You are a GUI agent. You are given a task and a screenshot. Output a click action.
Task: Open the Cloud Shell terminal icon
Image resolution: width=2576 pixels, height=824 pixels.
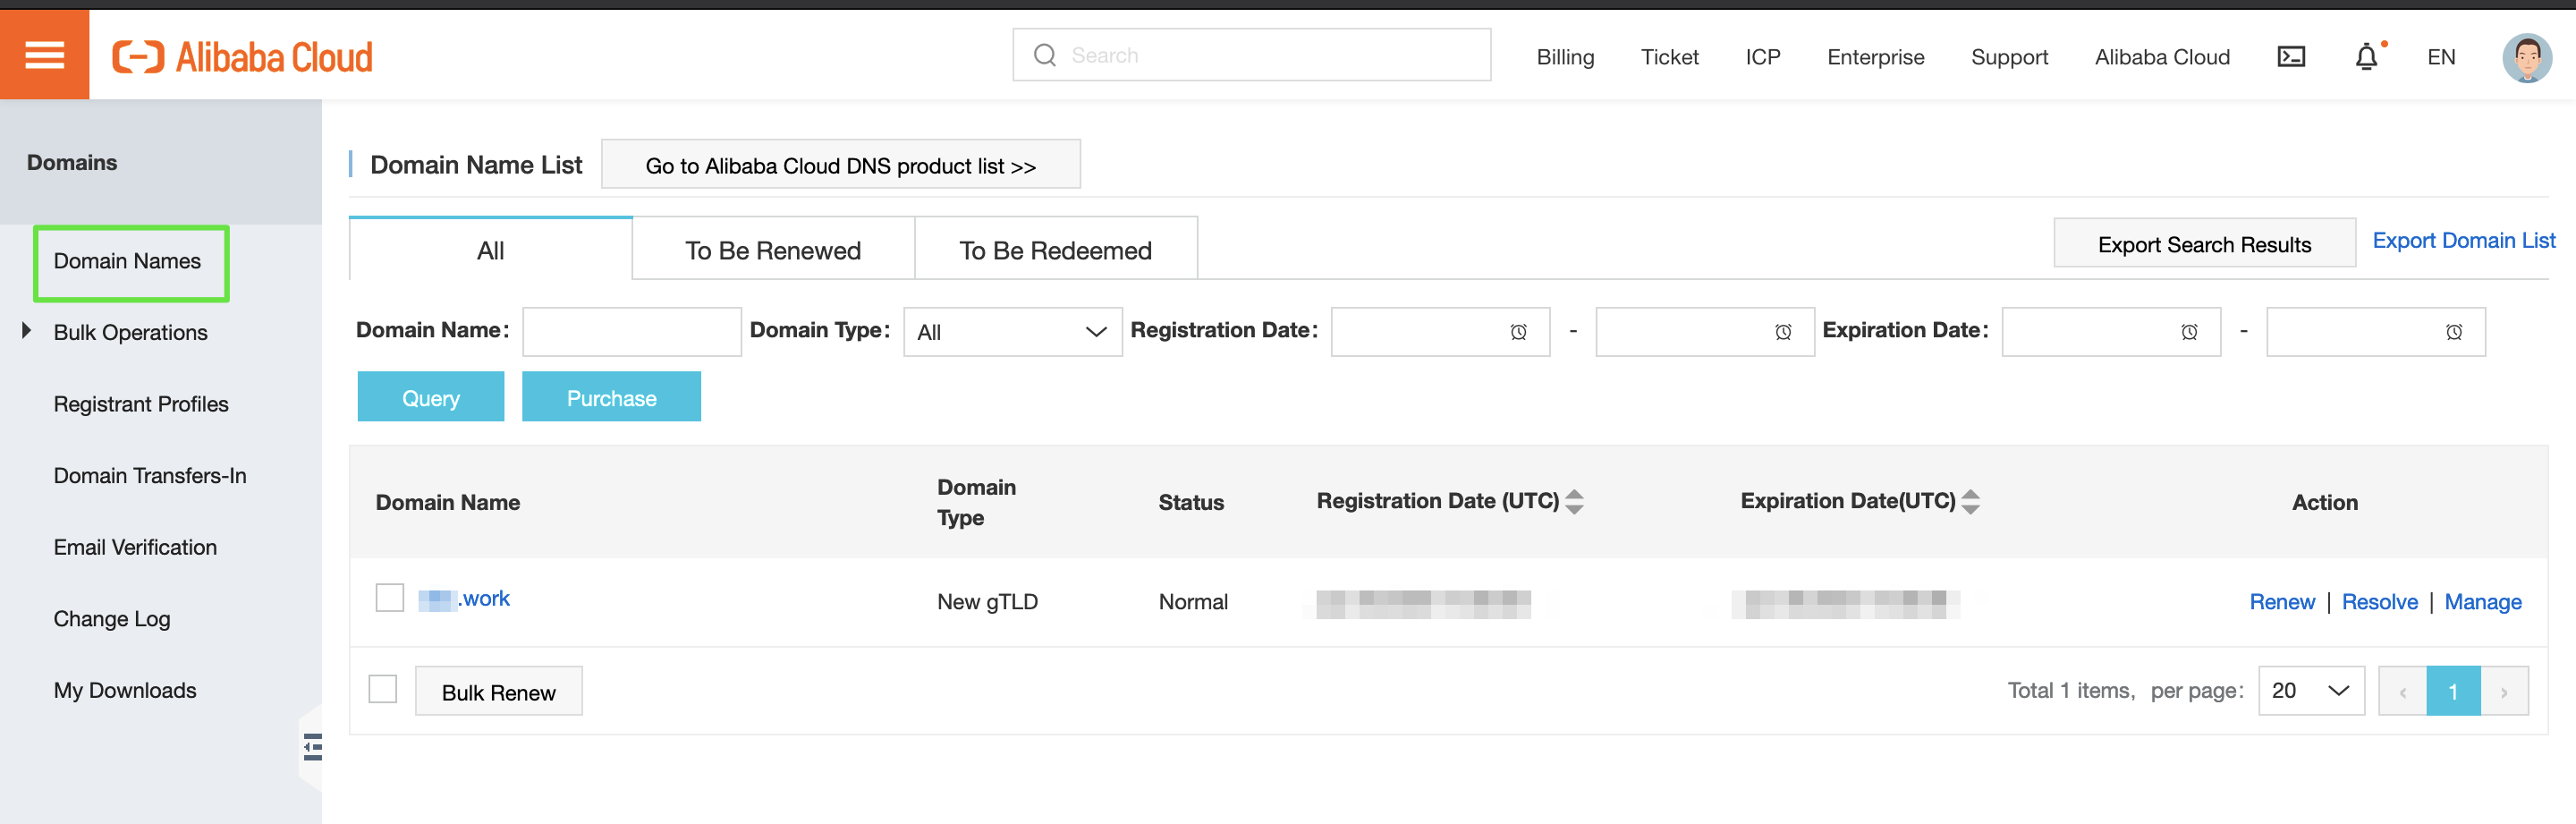click(x=2290, y=57)
